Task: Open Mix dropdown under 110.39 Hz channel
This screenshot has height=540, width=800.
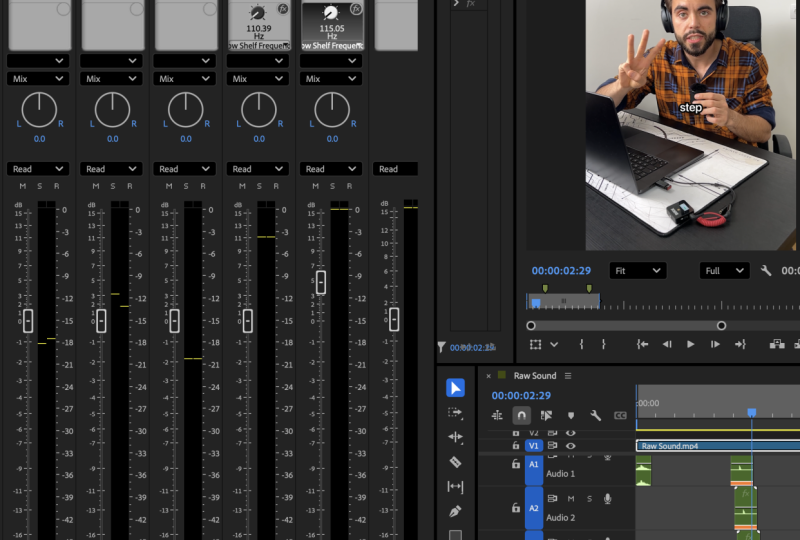Action: [x=257, y=79]
